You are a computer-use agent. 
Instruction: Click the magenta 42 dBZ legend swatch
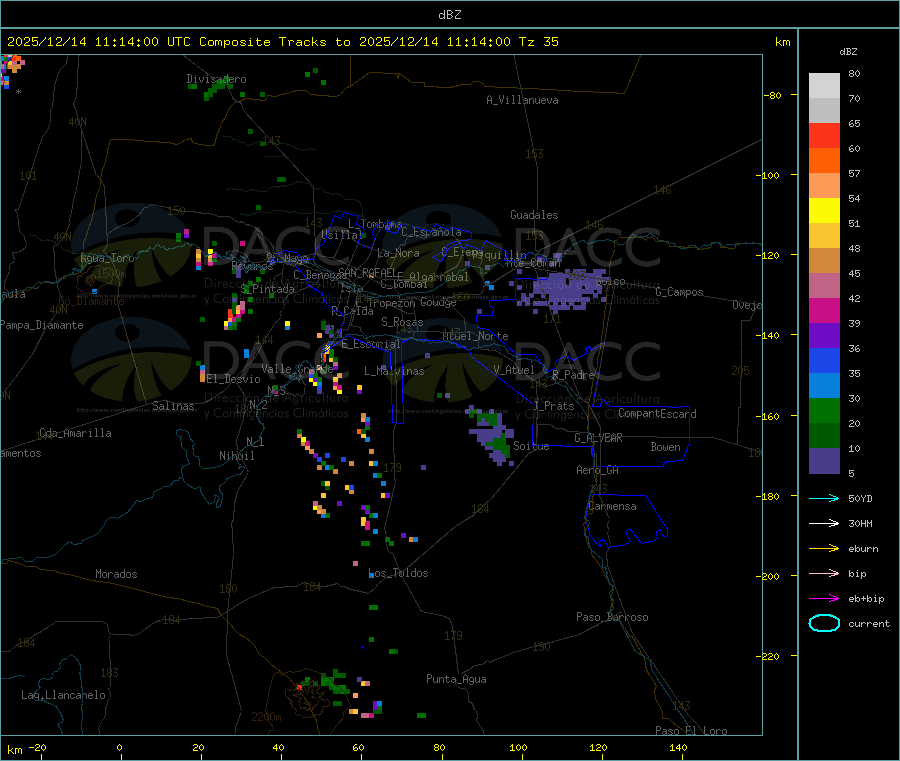pyautogui.click(x=824, y=310)
